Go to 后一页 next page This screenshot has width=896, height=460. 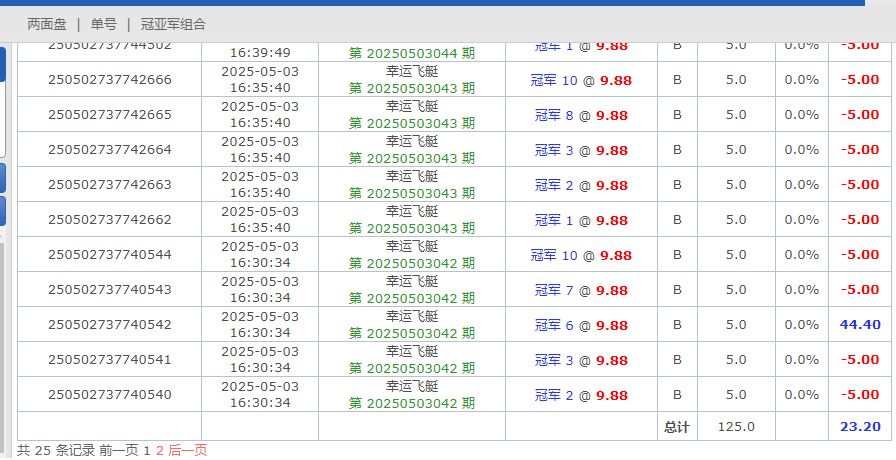click(x=187, y=450)
